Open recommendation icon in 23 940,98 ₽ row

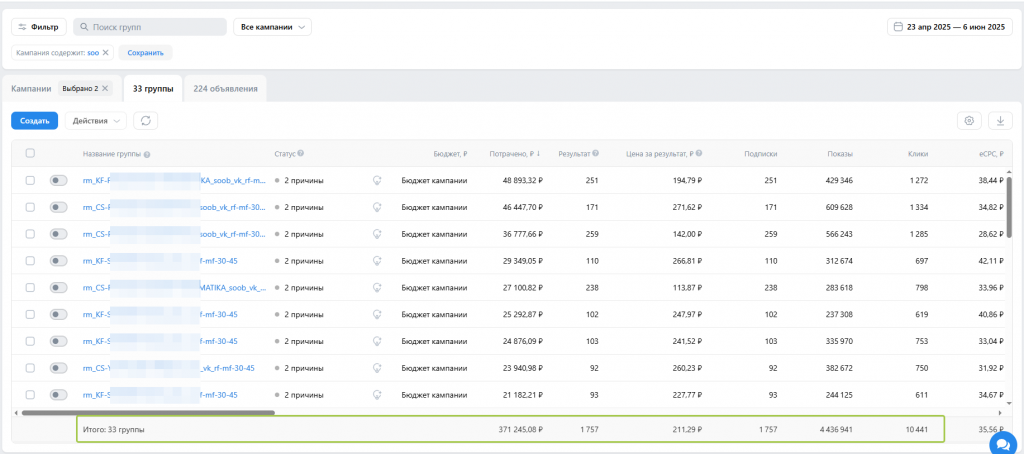point(377,368)
